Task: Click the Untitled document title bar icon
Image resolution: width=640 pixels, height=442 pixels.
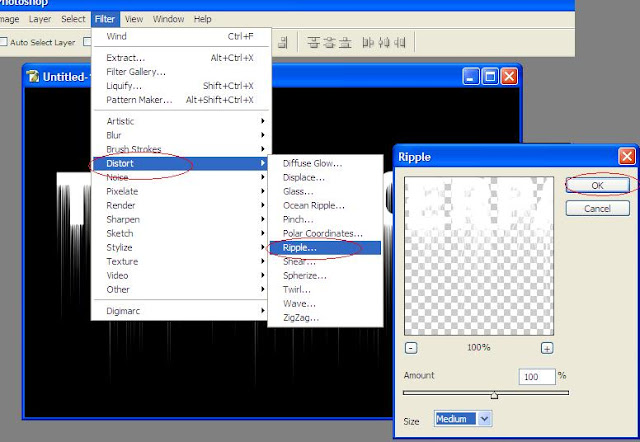Action: (33, 76)
